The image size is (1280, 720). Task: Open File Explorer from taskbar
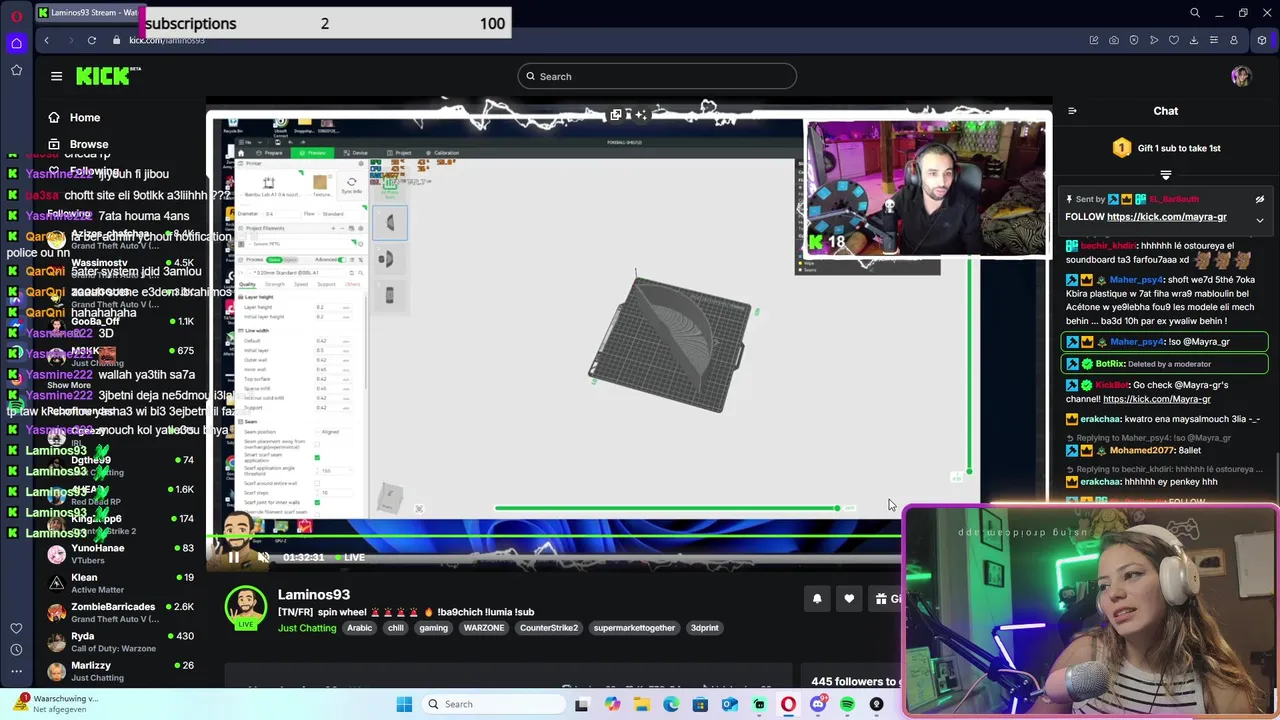[641, 704]
